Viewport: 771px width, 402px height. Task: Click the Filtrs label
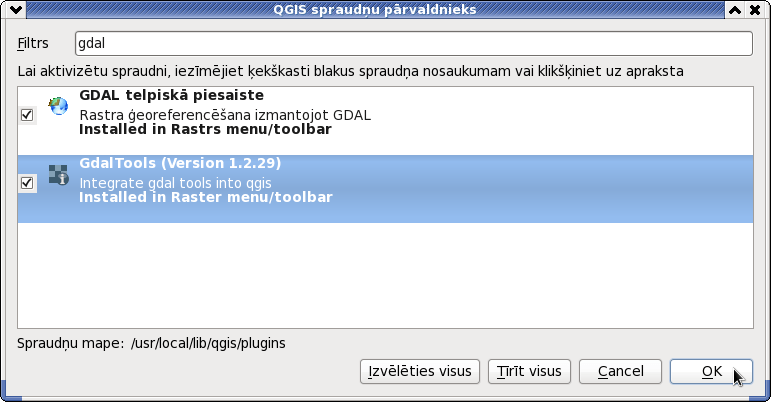[33, 44]
